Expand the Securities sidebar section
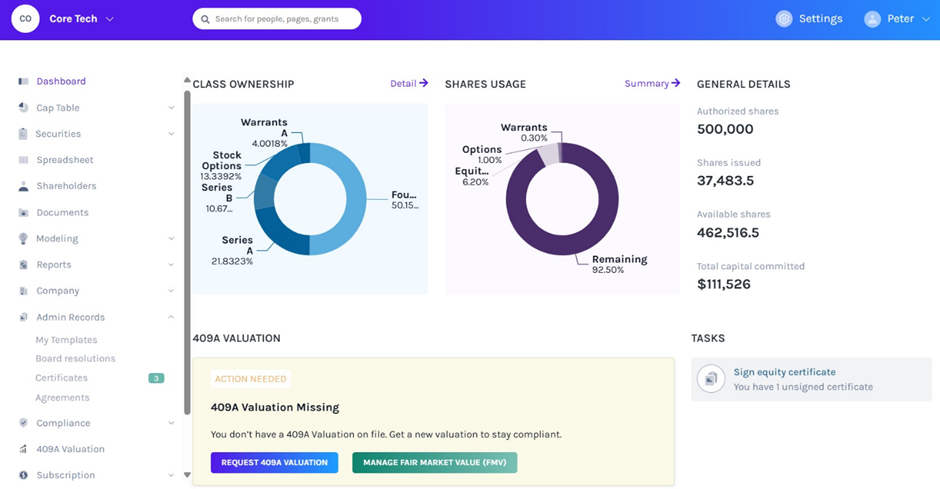 click(171, 134)
